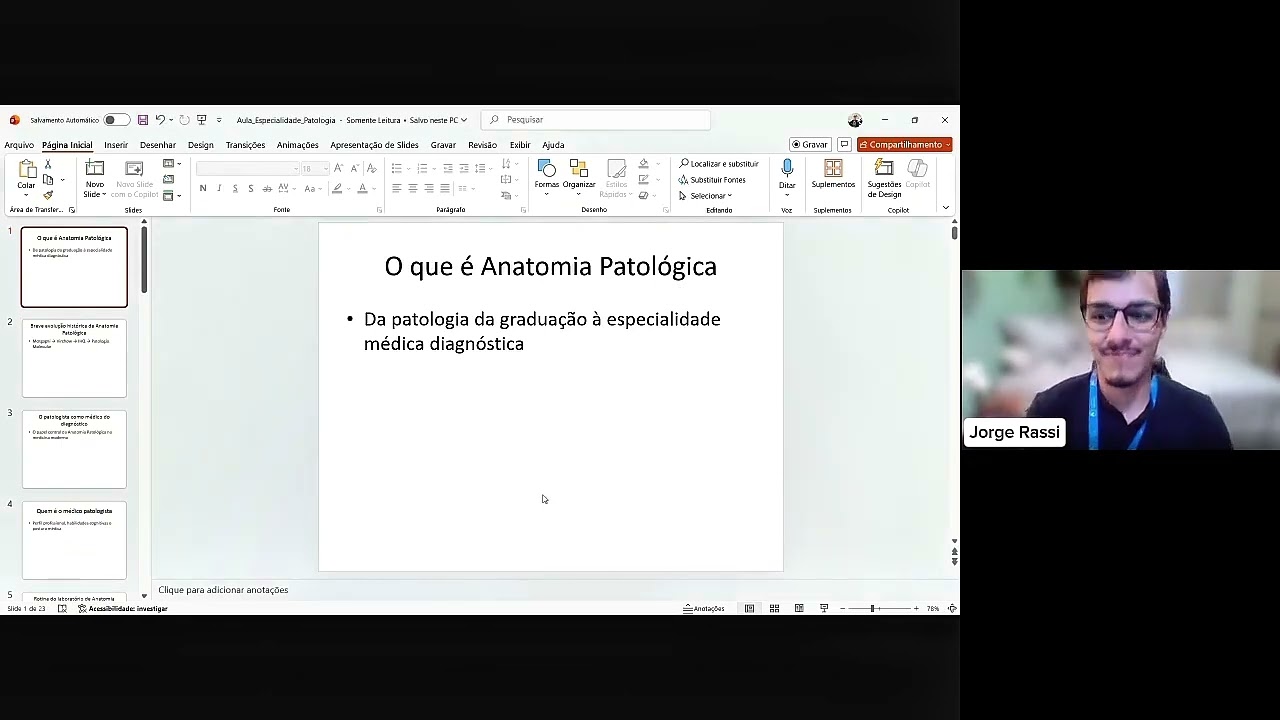Start Slide Show icon in status bar
The width and height of the screenshot is (1280, 720).
click(x=824, y=609)
